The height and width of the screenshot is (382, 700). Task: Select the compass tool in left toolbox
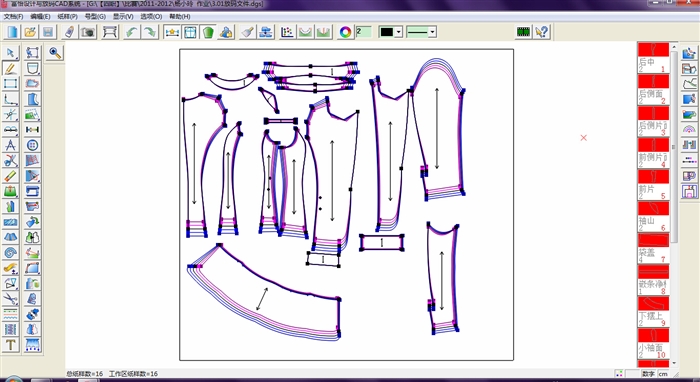10,145
